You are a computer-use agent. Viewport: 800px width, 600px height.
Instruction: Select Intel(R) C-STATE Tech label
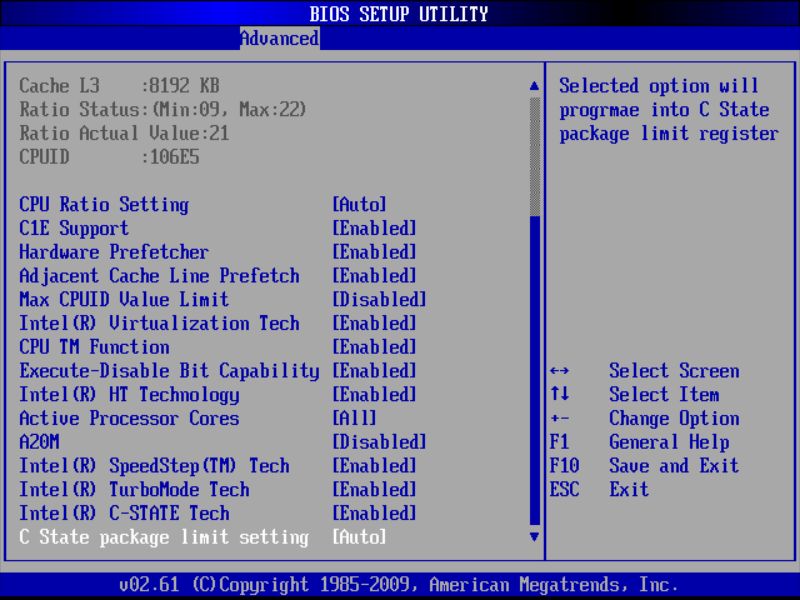click(x=124, y=513)
